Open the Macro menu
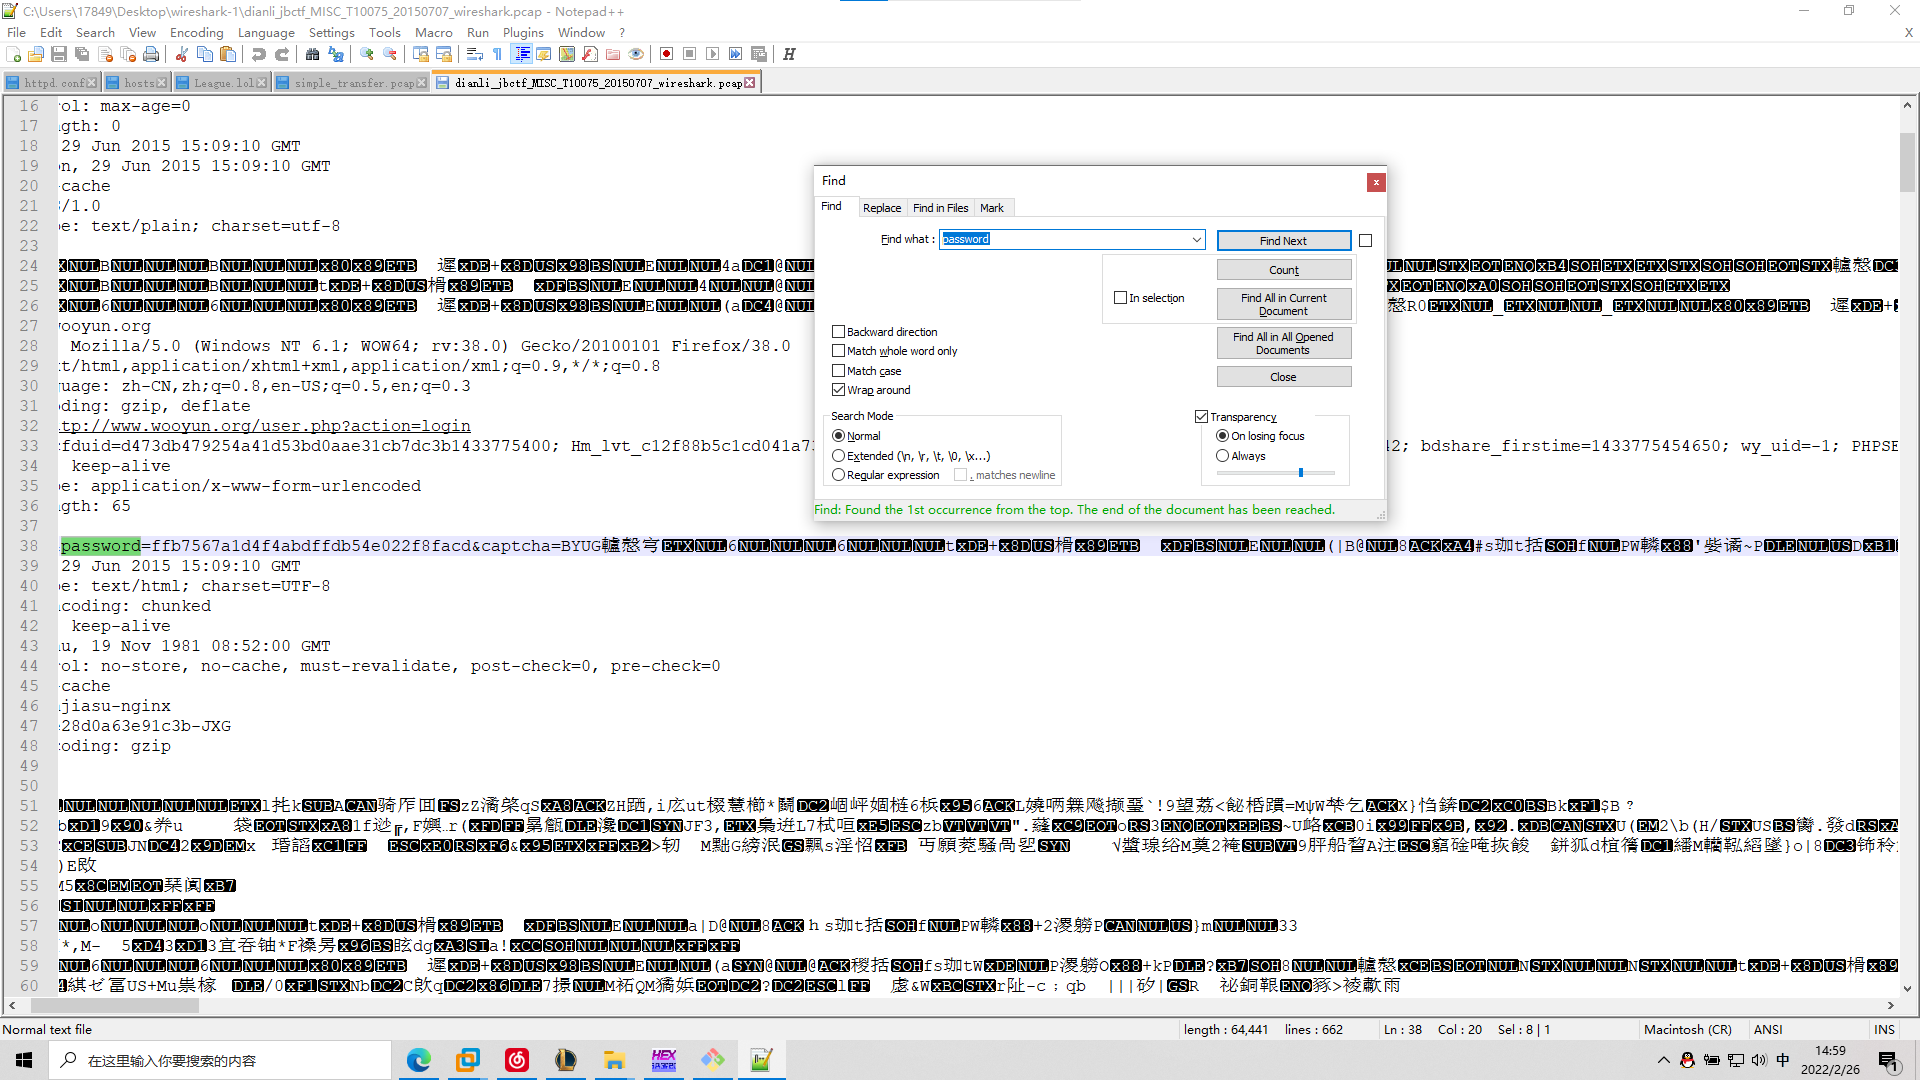 pos(434,32)
